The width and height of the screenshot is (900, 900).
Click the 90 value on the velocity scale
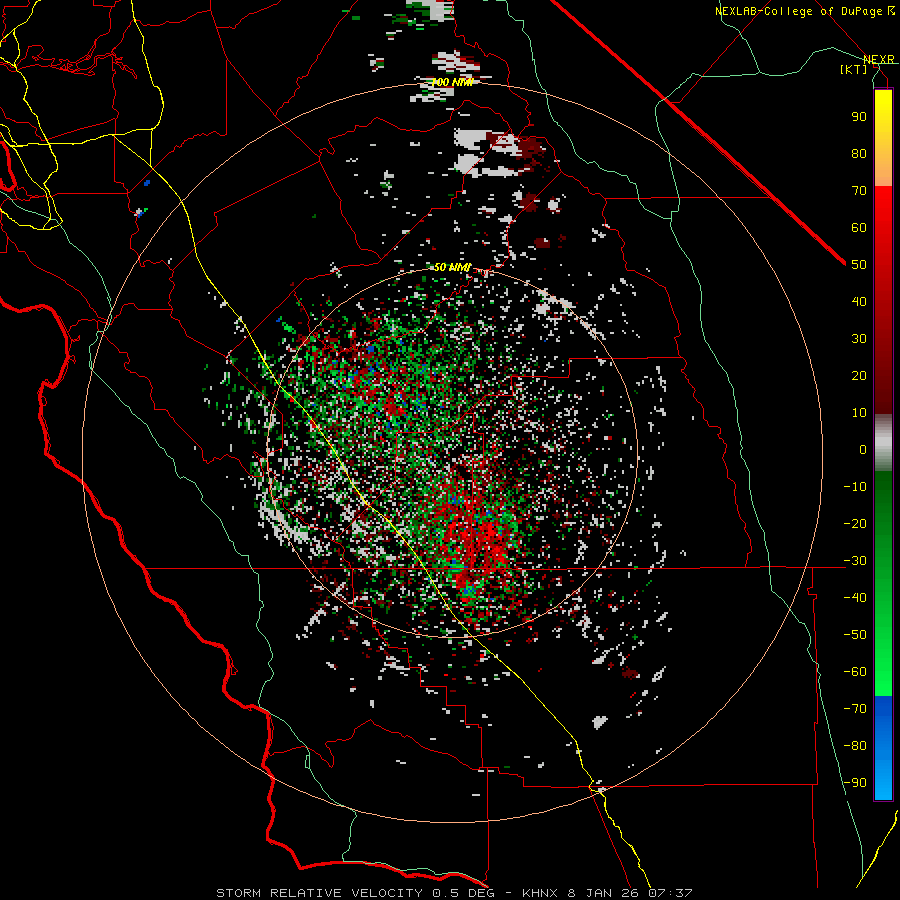tap(859, 117)
